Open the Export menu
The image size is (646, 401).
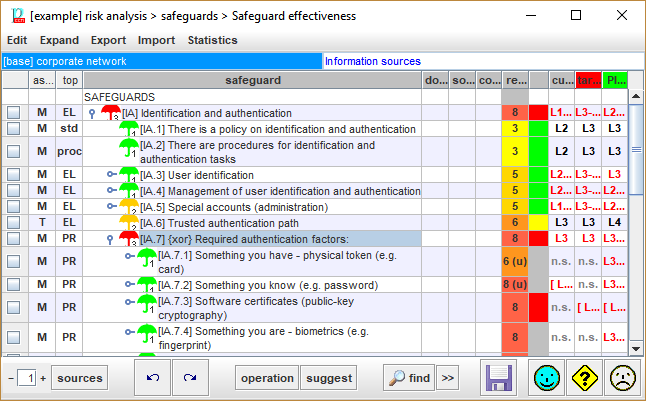tap(108, 40)
